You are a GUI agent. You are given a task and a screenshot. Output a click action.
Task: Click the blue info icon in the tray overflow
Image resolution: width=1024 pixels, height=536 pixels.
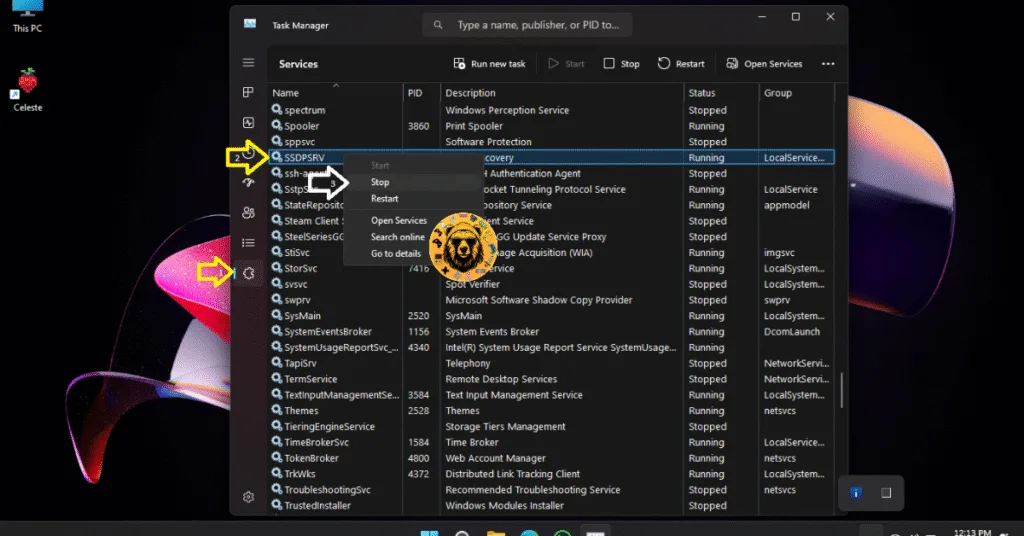[856, 493]
